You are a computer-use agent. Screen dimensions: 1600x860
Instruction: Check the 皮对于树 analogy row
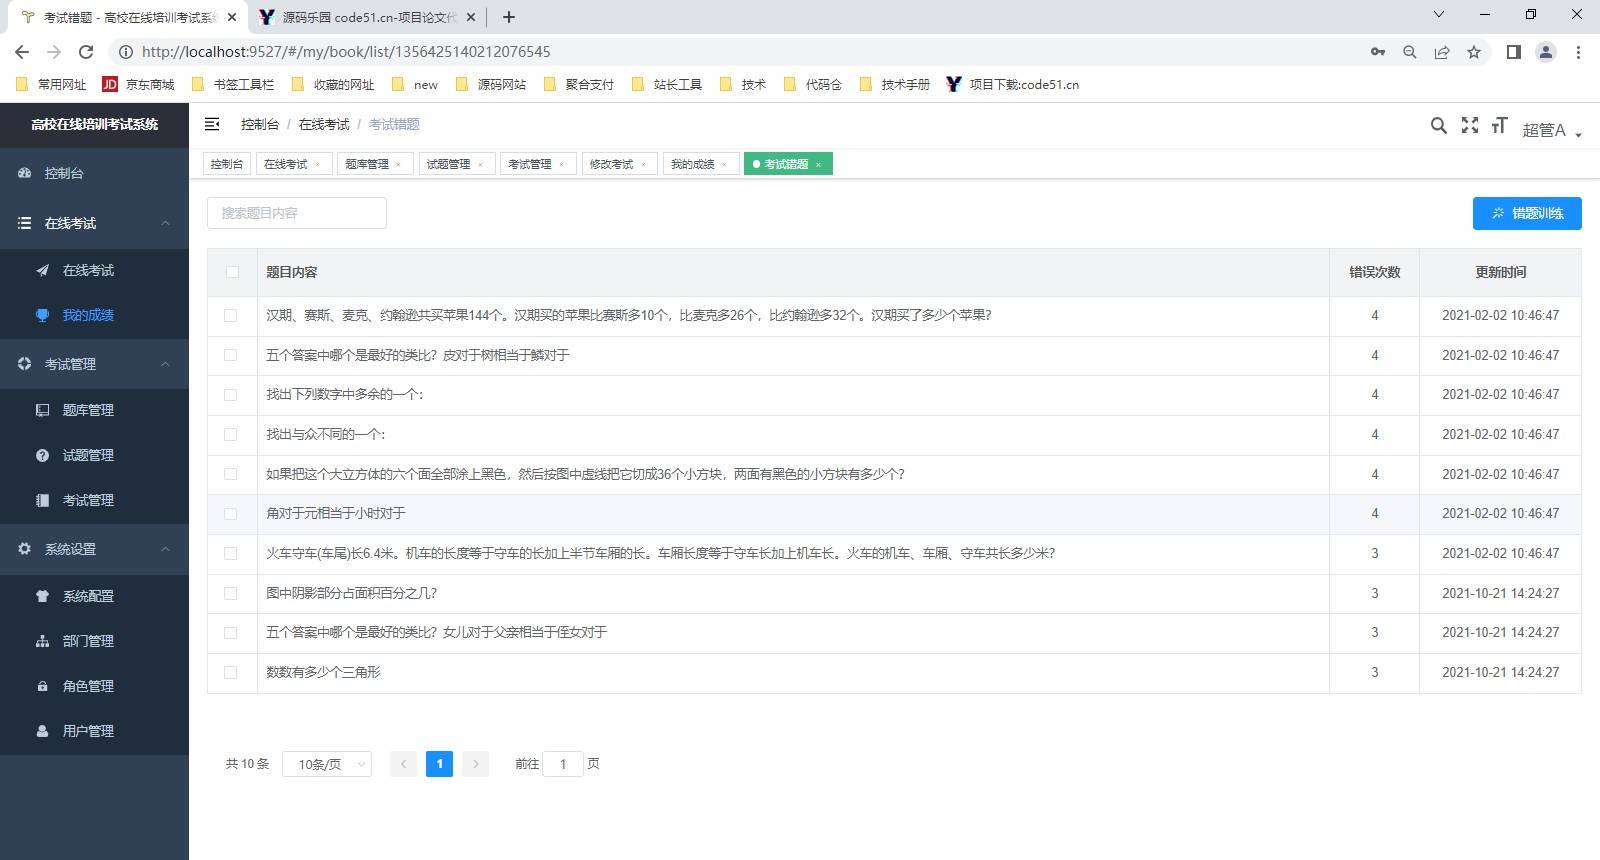231,355
